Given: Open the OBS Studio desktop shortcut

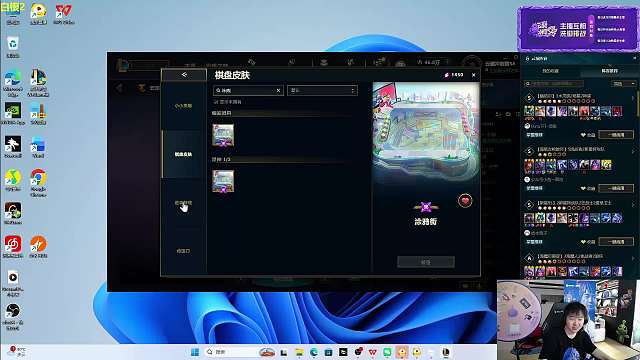Looking at the screenshot, I should [13, 316].
